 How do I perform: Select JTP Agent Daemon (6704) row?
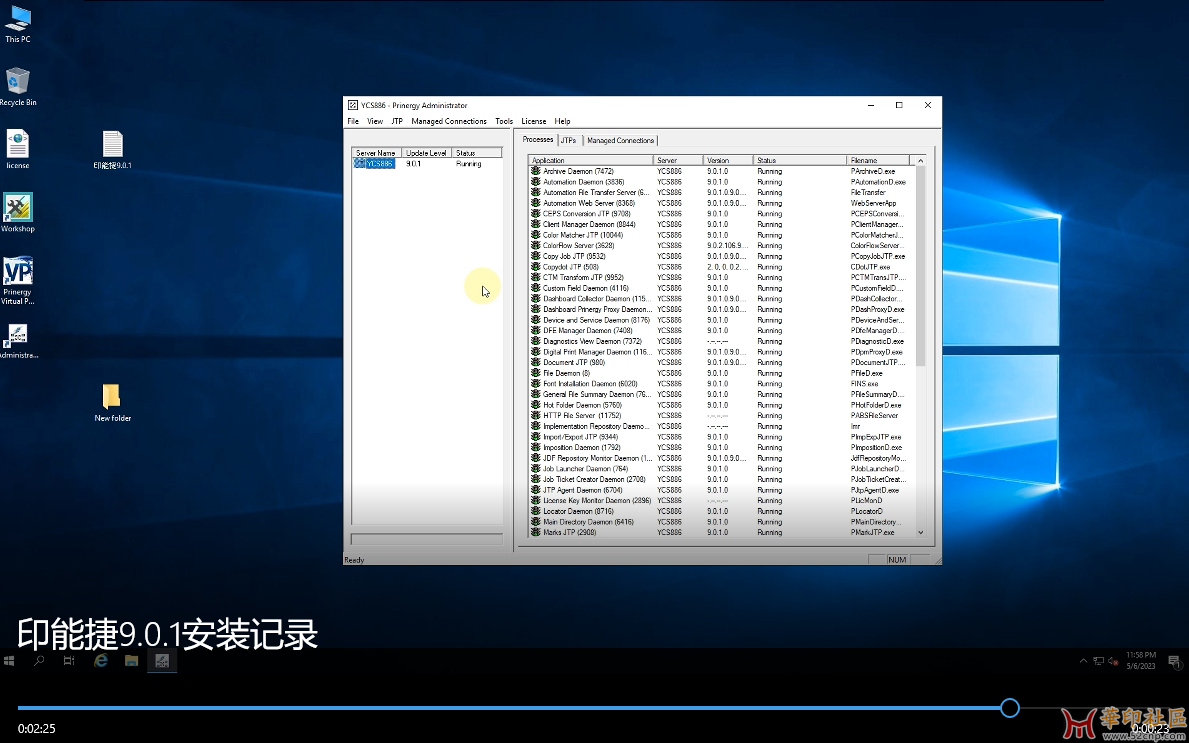pos(722,490)
